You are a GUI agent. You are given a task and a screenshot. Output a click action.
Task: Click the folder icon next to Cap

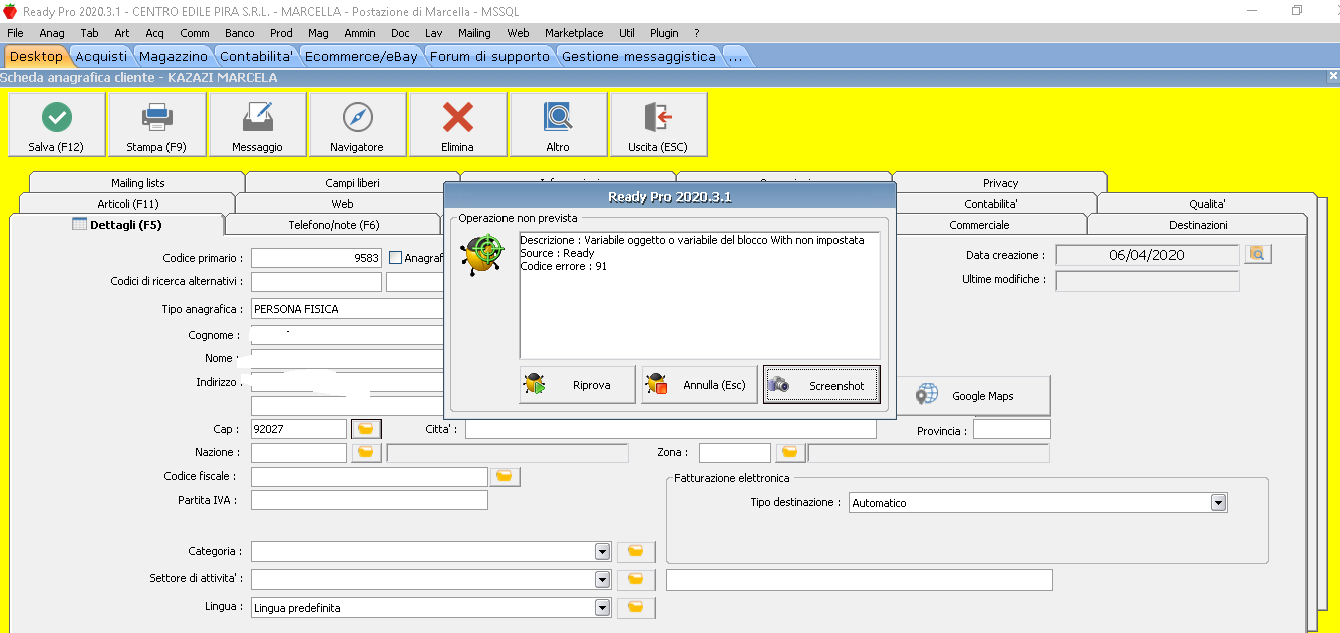(366, 429)
